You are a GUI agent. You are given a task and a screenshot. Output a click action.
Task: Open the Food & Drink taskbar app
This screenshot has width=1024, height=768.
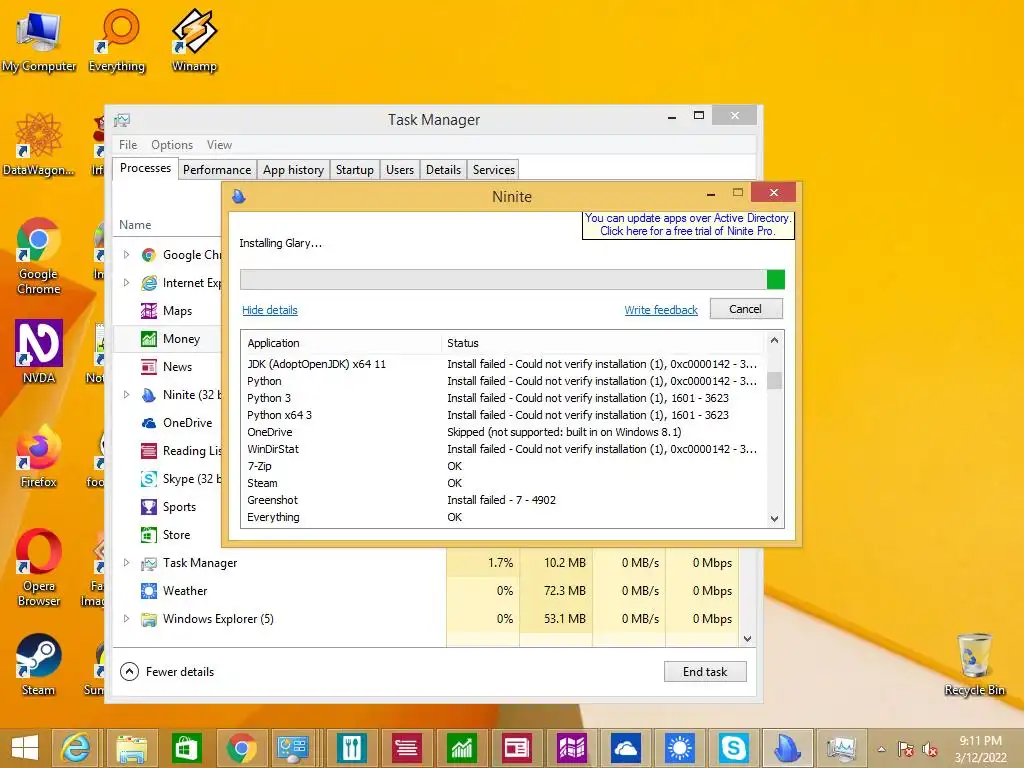coord(352,748)
